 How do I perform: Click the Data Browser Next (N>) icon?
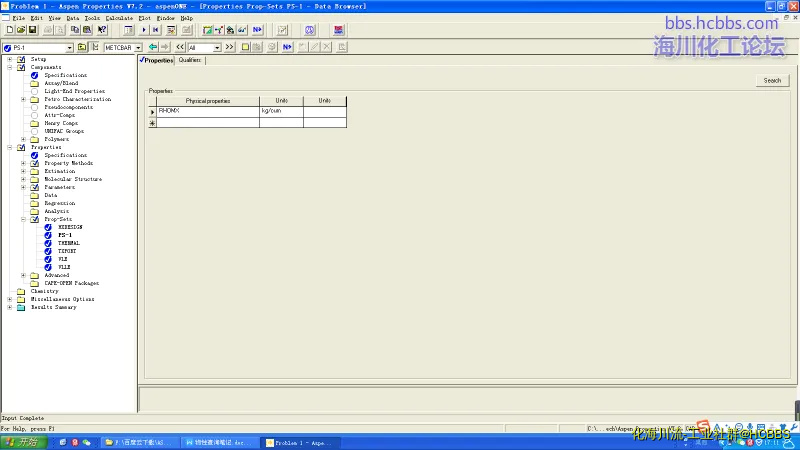click(287, 47)
